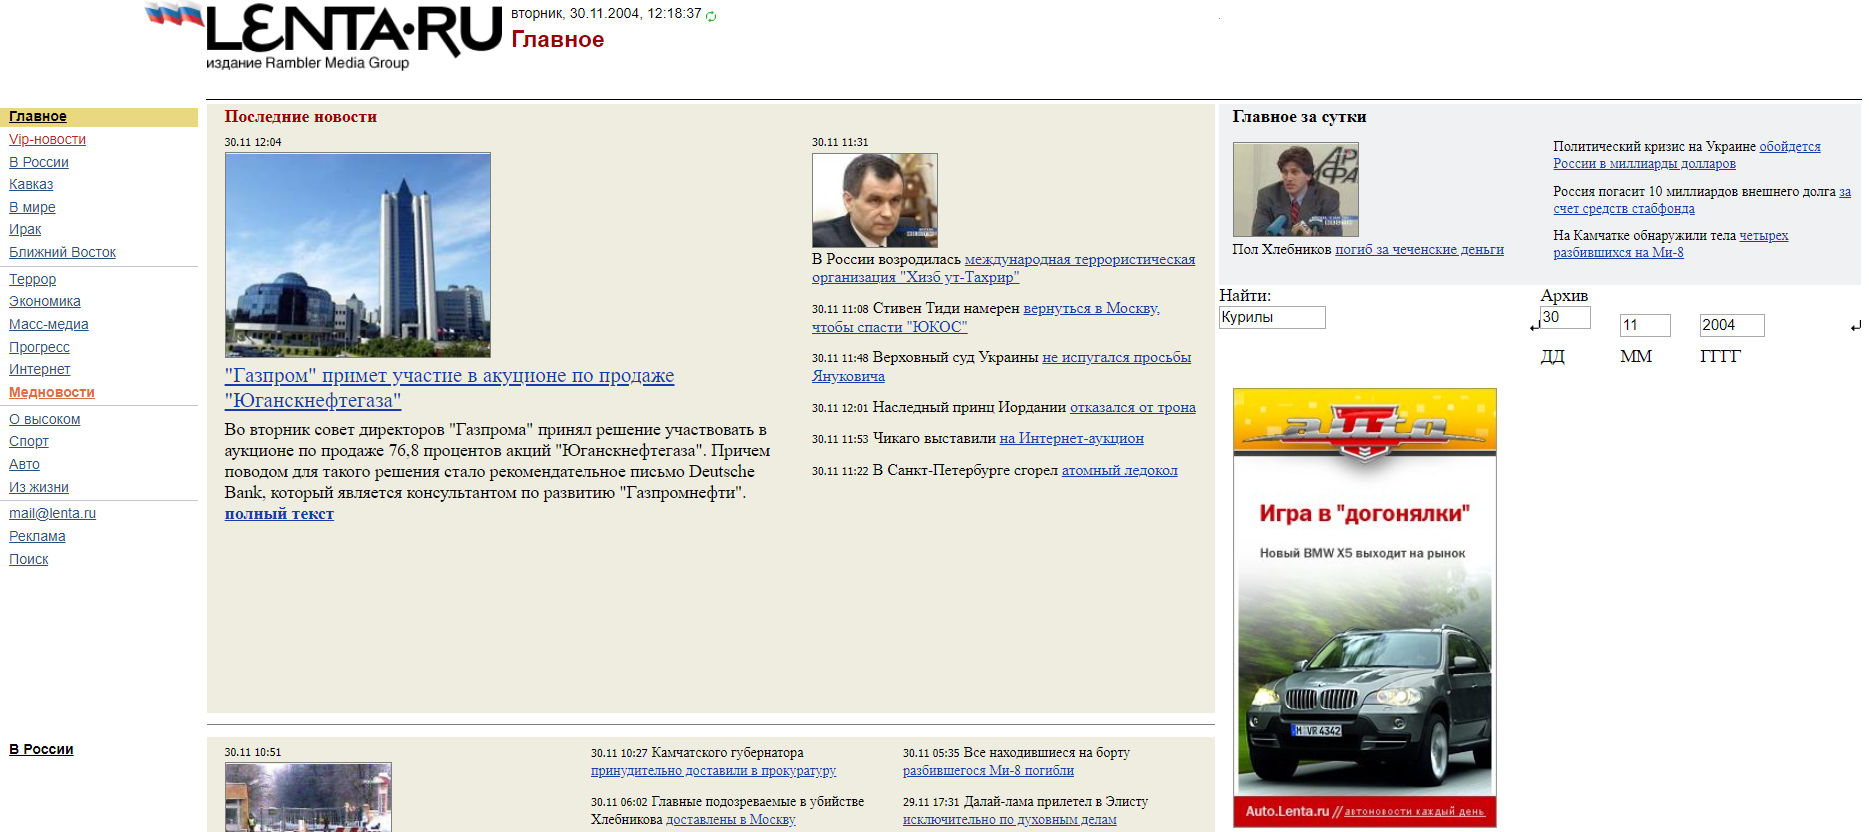Open the Из жизни section
The image size is (1869, 832).
pyautogui.click(x=39, y=487)
